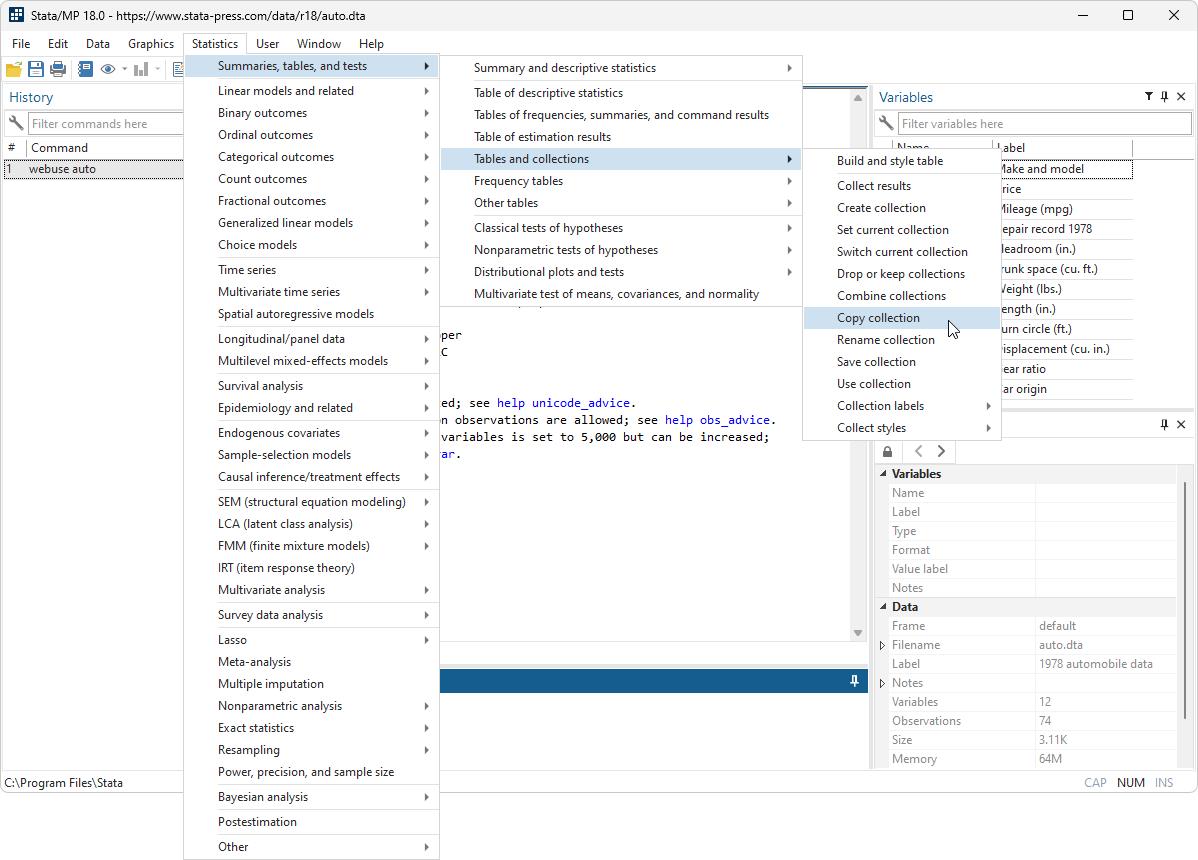Expand the Filename property row
The image size is (1198, 860).
pyautogui.click(x=882, y=645)
